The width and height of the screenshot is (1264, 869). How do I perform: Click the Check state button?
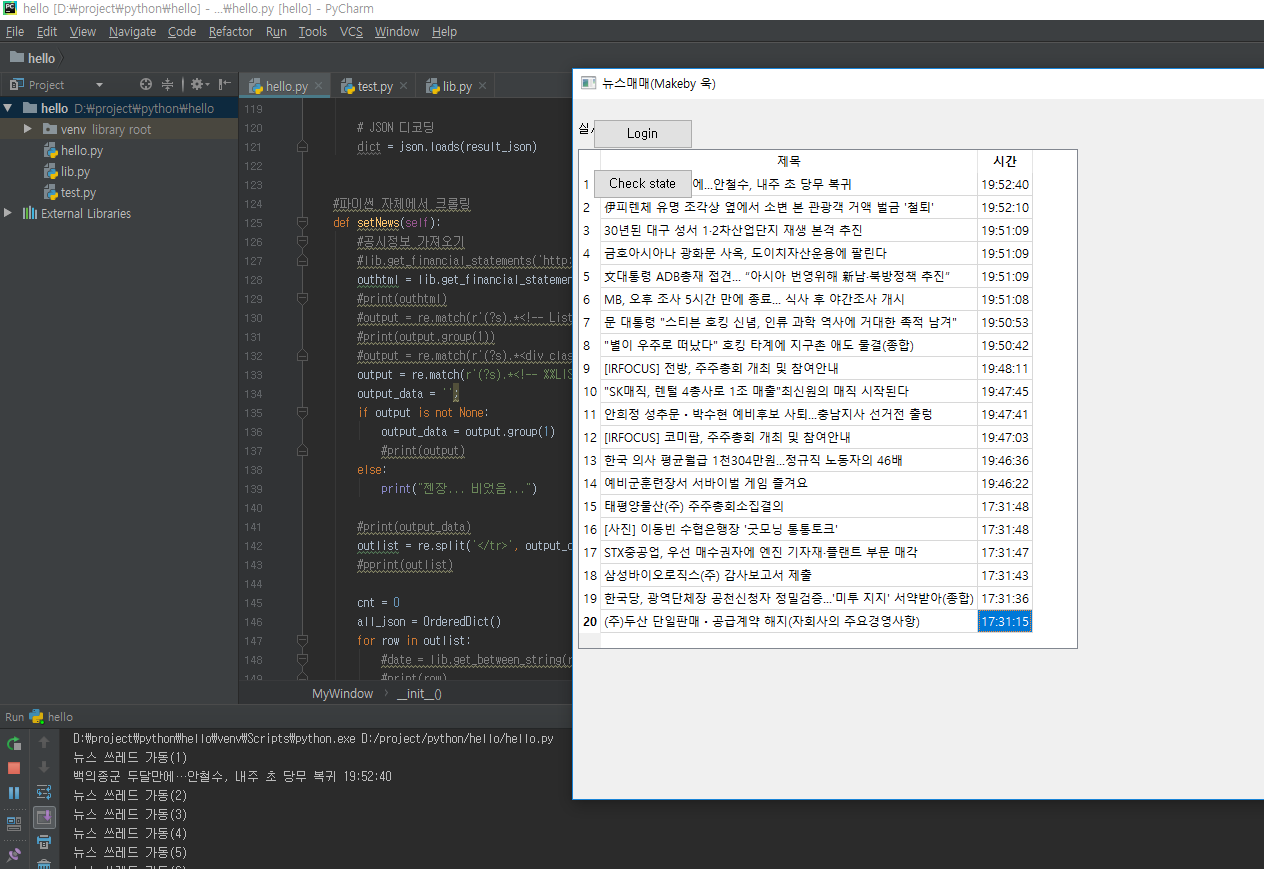[642, 183]
